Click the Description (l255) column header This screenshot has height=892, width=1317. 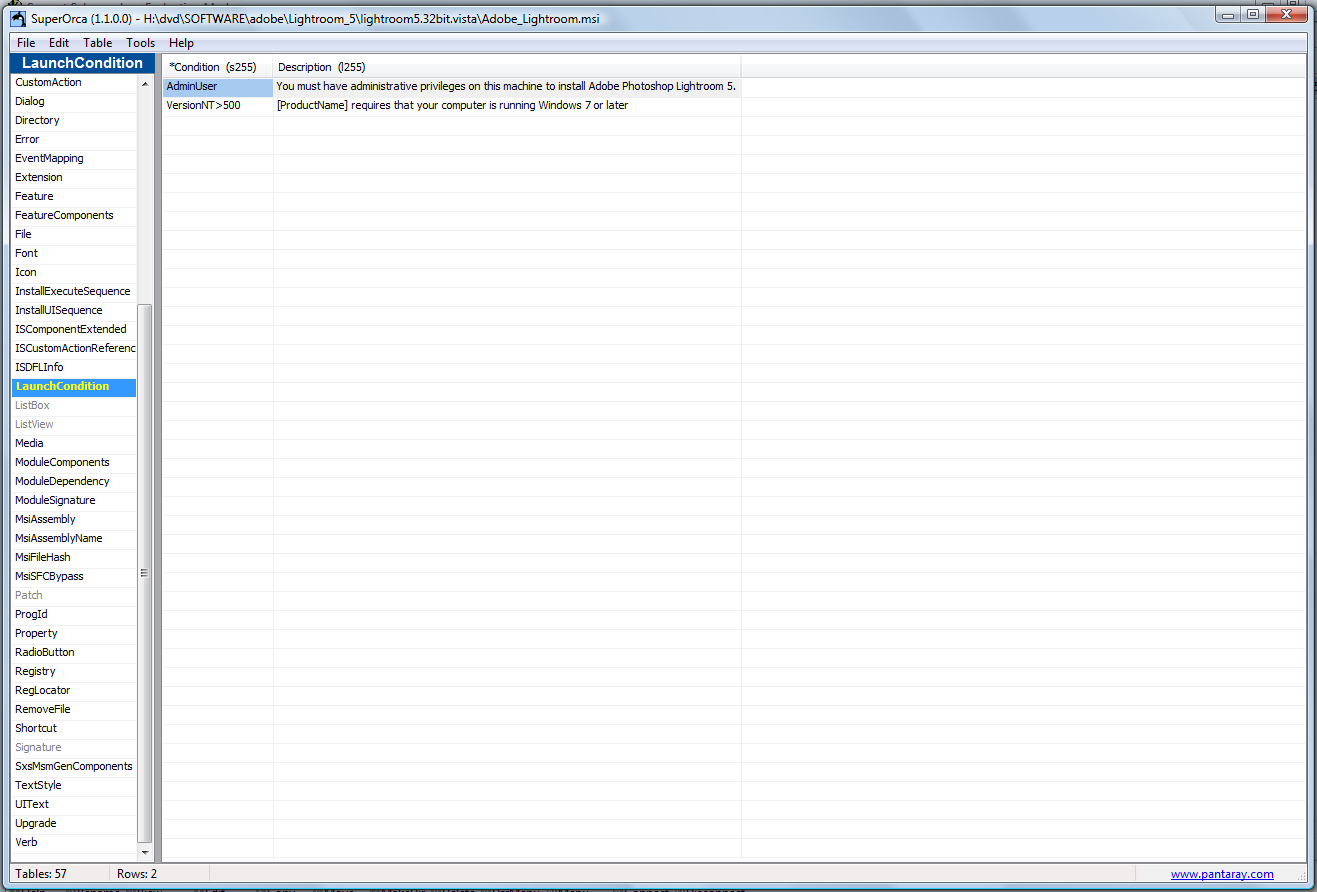click(507, 67)
